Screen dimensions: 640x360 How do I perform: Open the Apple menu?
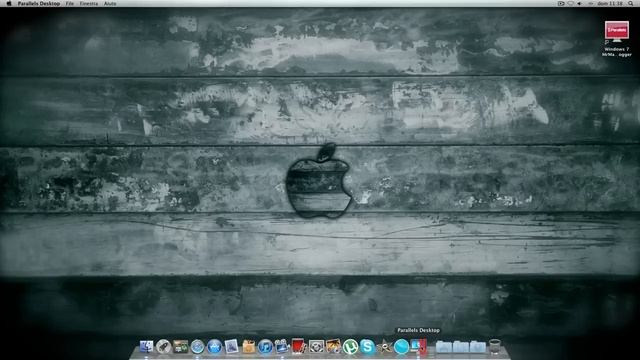coord(9,3)
